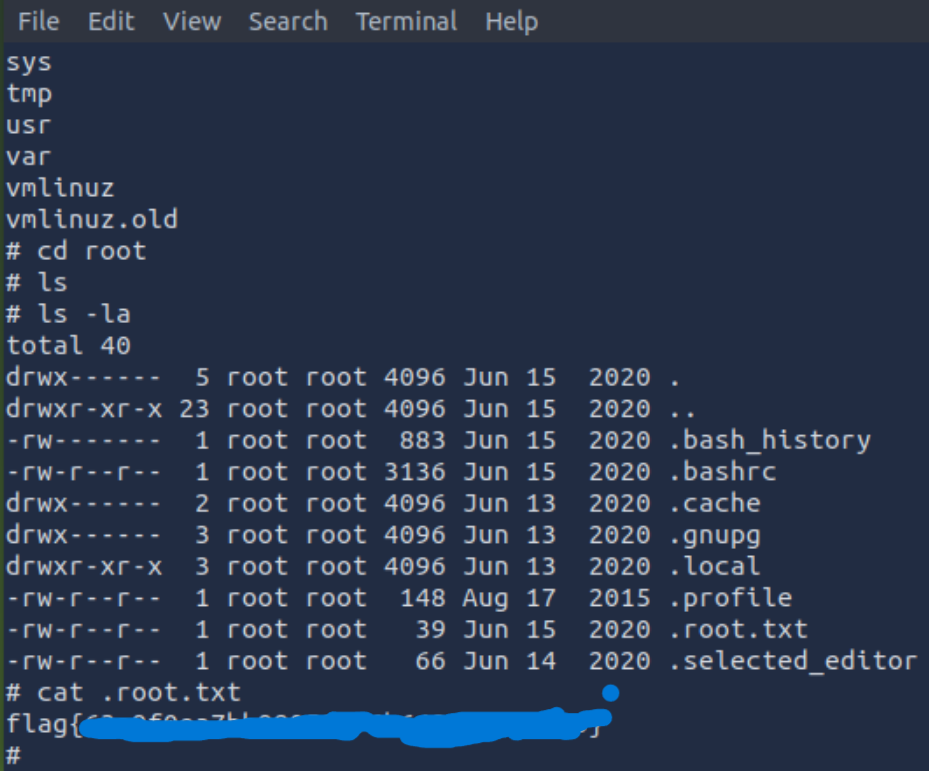The width and height of the screenshot is (929, 771).
Task: Open the Search menu
Action: click(288, 22)
